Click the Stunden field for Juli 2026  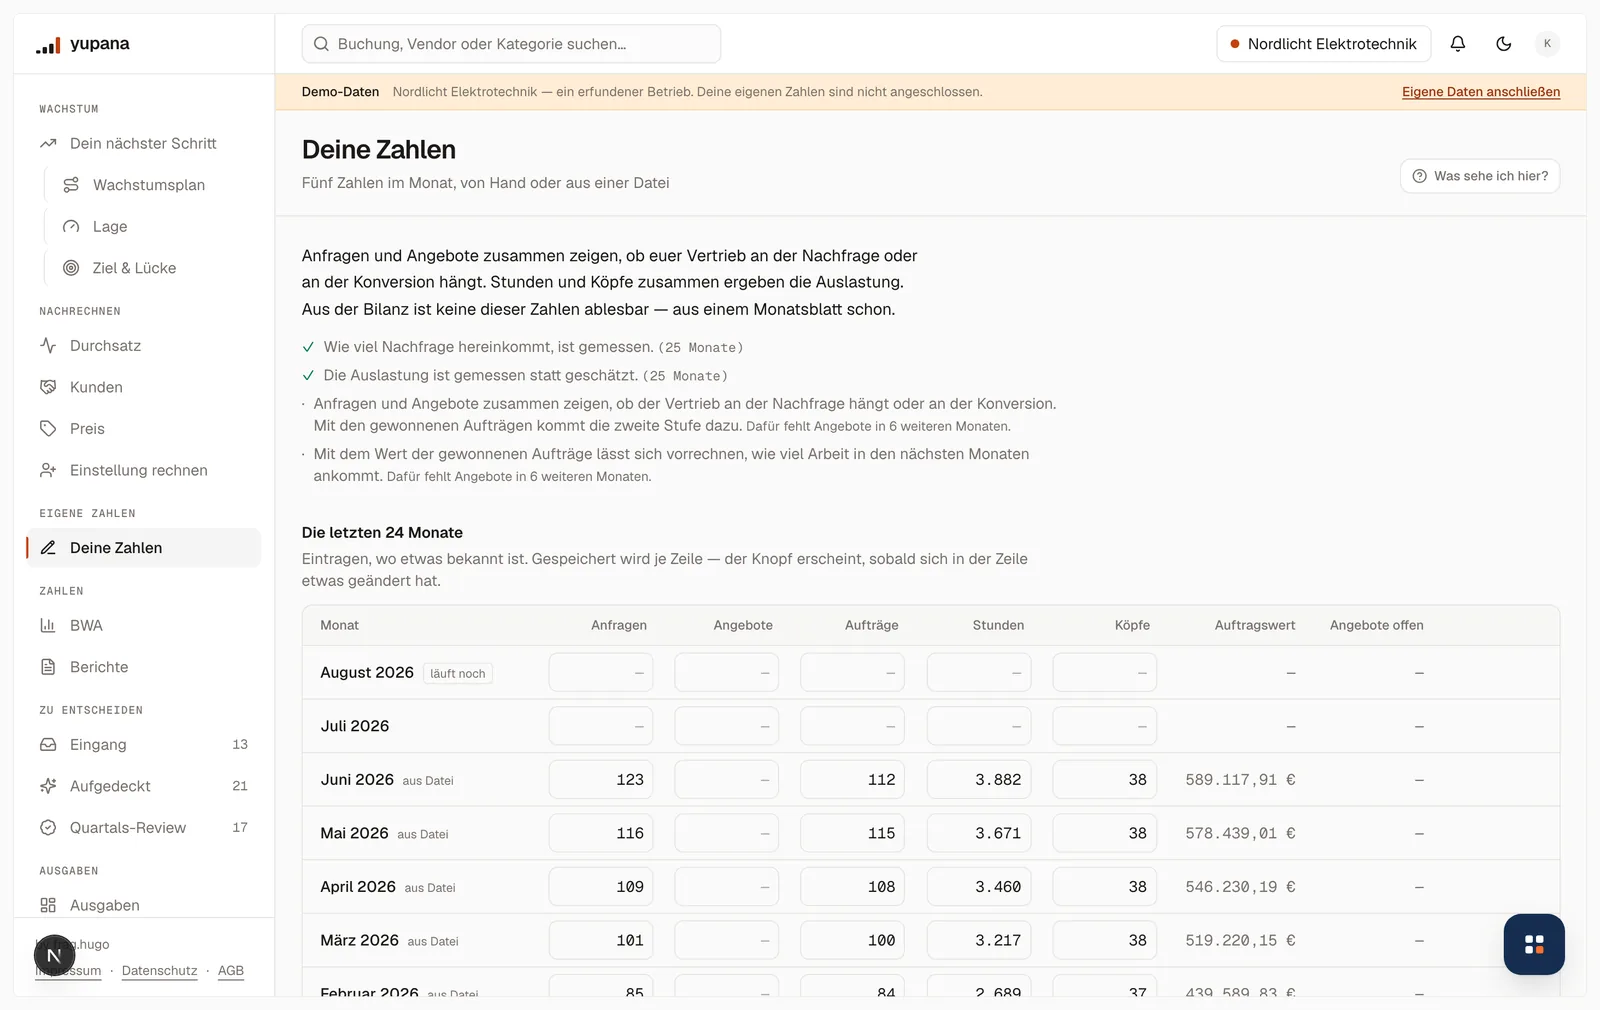979,726
